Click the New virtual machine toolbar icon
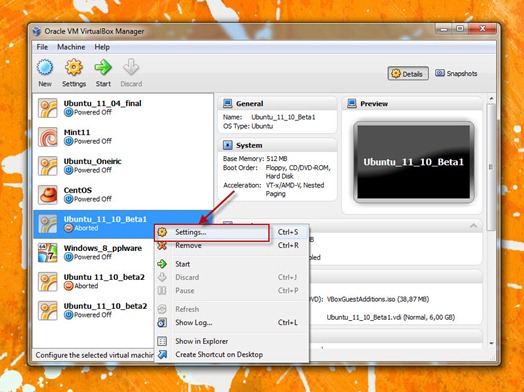Viewport: 524px width, 392px height. 45,67
